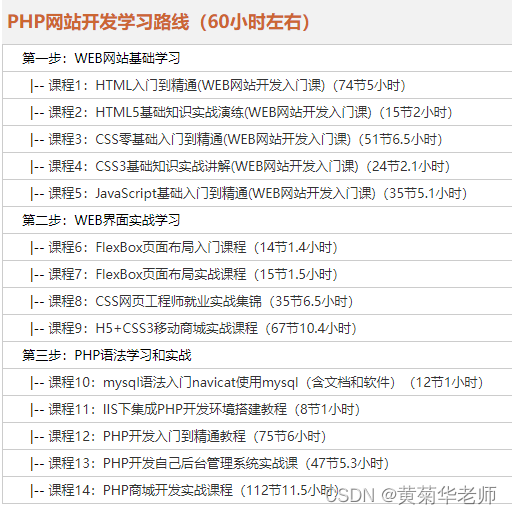This screenshot has height=515, width=512.
Task: Click 课程10 mysql语法入门navicat使用mysql row
Action: 257,382
